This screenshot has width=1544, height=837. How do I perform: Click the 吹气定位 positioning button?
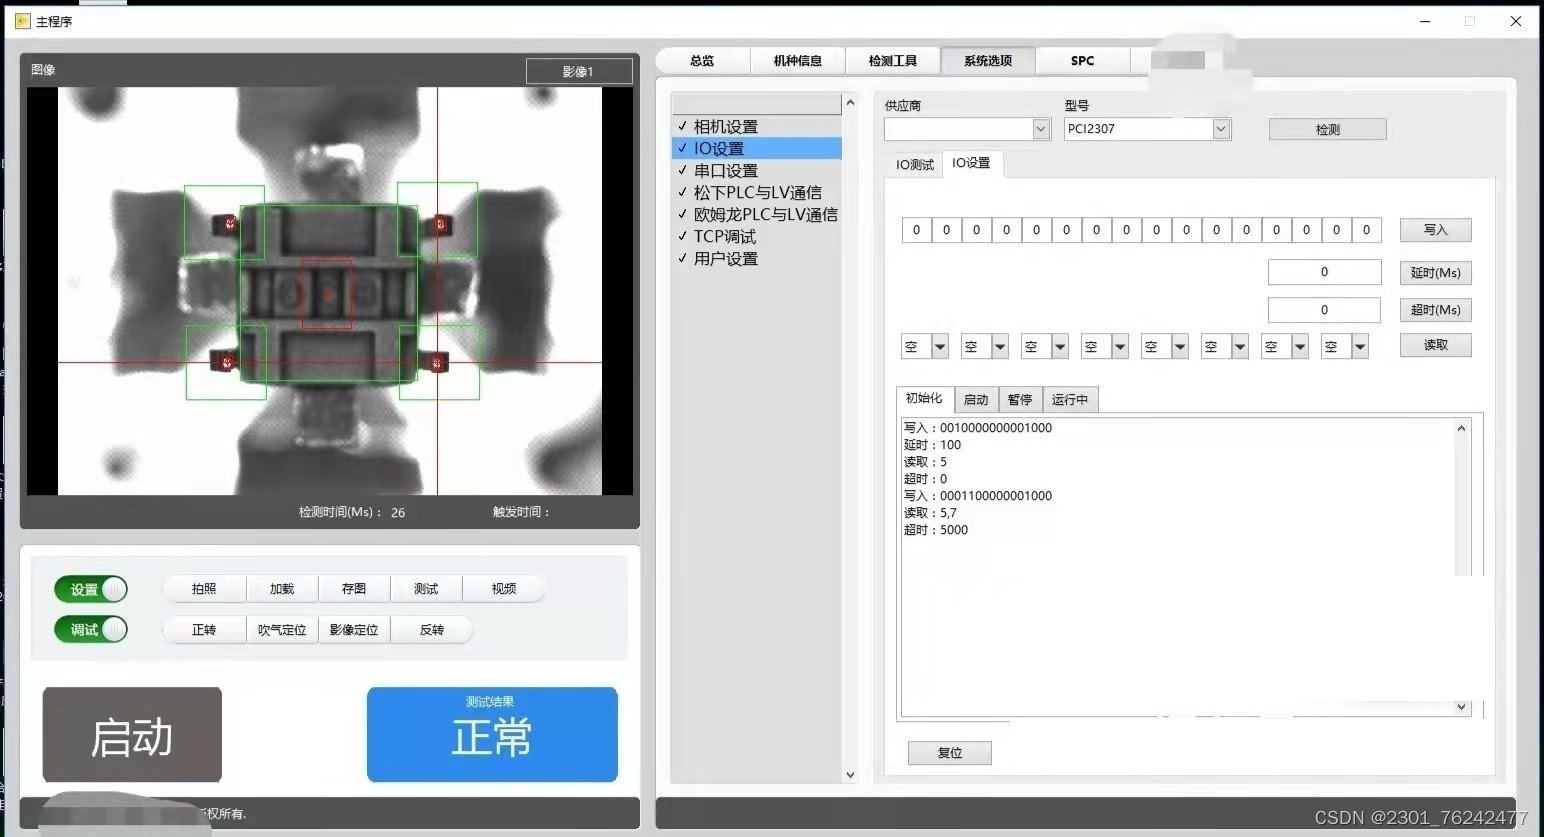281,629
